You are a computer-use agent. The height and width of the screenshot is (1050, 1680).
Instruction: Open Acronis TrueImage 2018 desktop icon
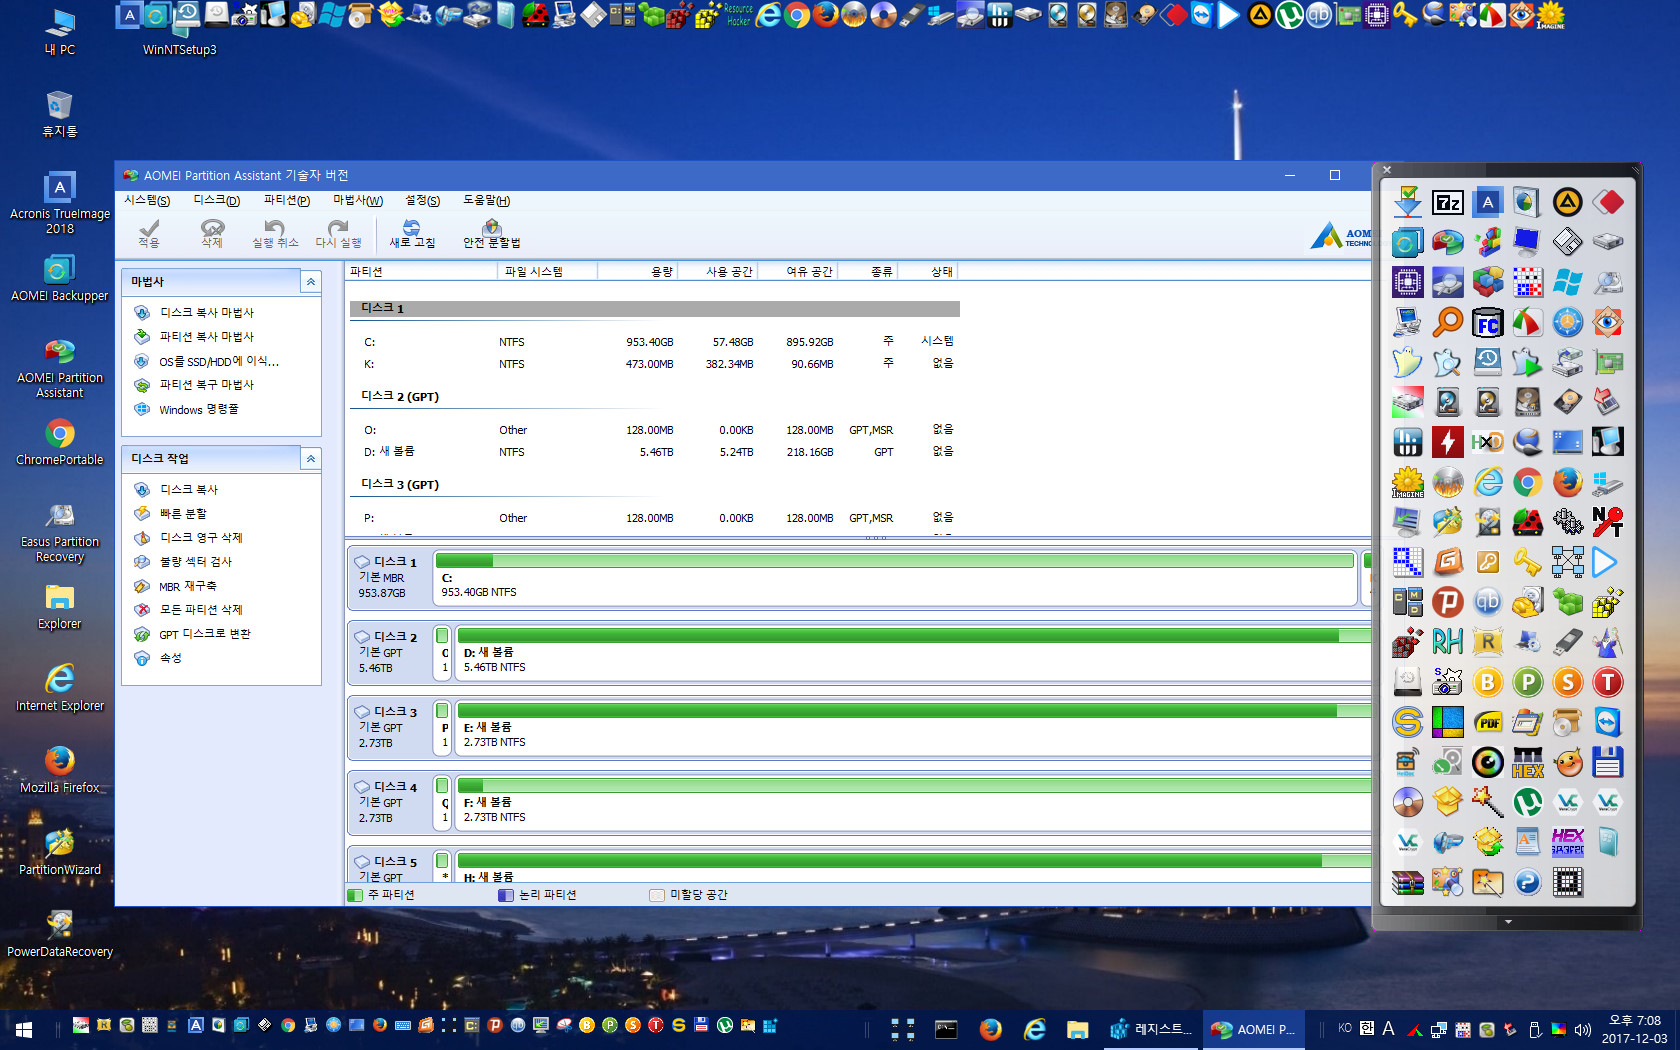coord(60,203)
